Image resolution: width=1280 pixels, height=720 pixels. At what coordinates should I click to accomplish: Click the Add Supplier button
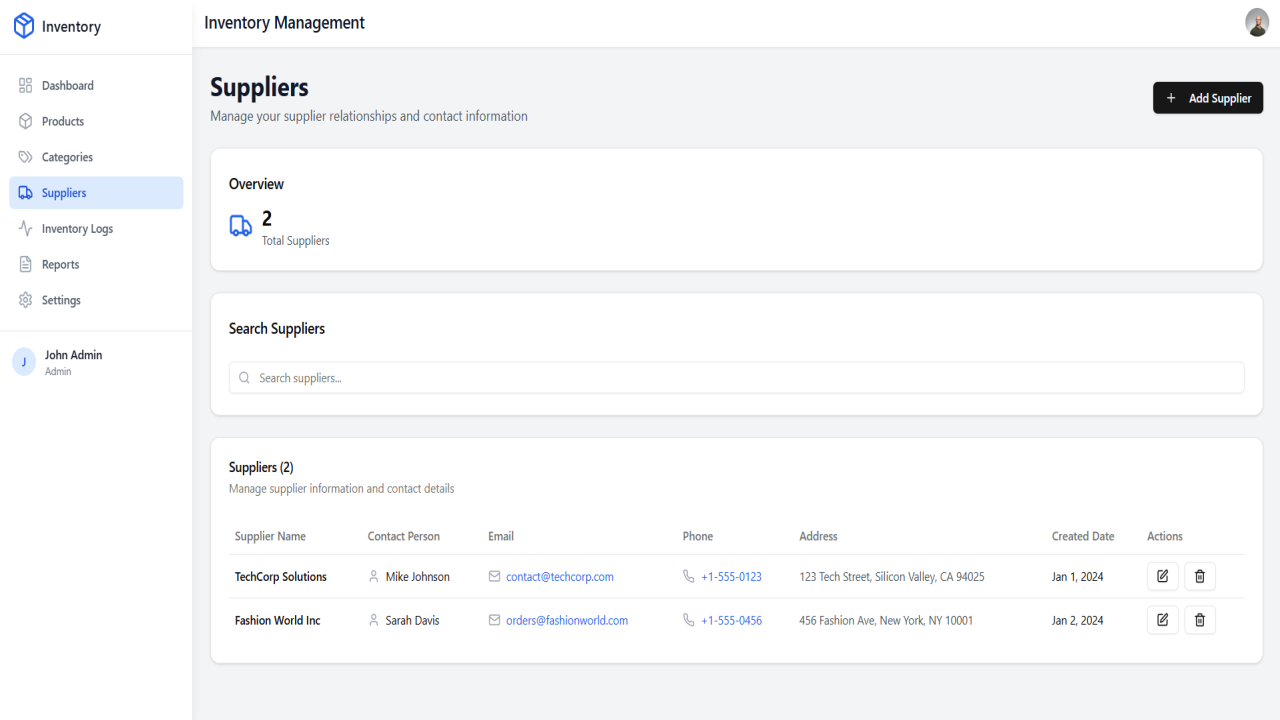[x=1208, y=98]
